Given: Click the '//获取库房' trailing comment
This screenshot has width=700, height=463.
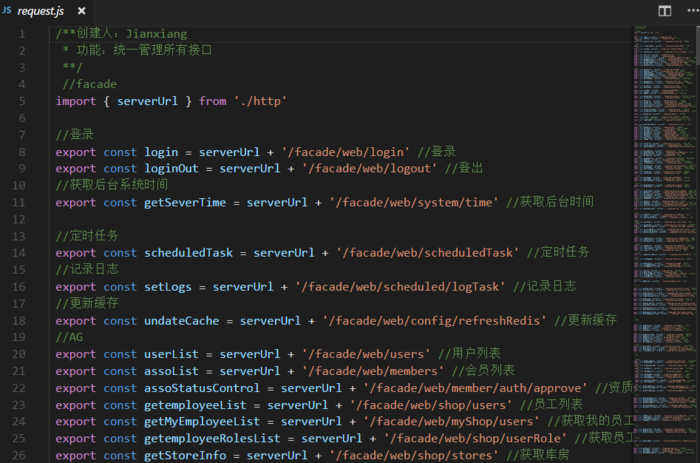Looking at the screenshot, I should coord(538,455).
